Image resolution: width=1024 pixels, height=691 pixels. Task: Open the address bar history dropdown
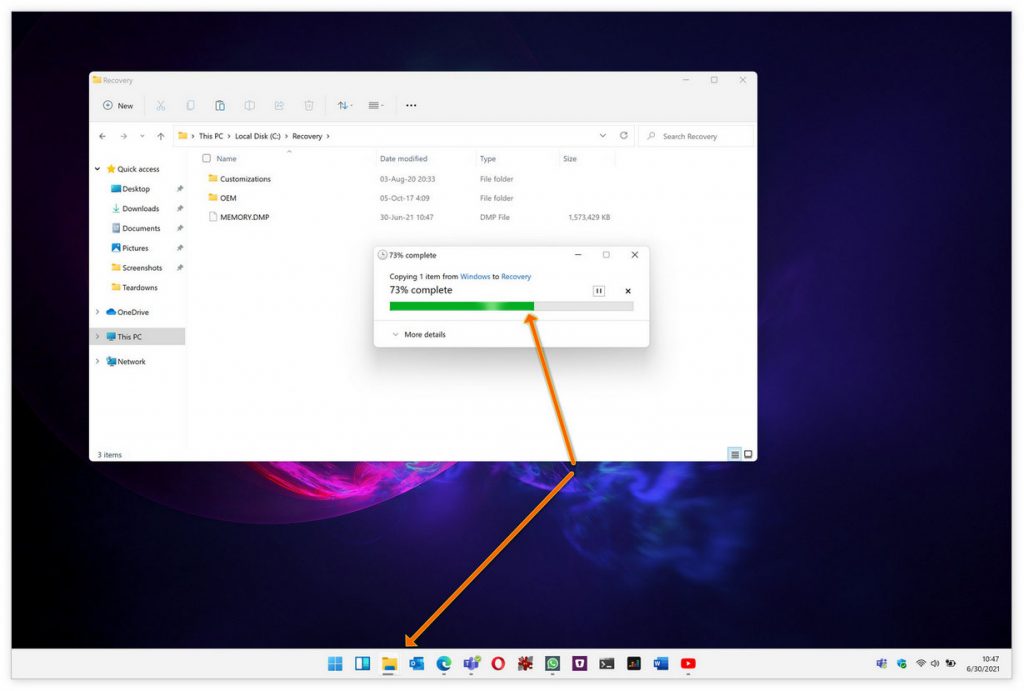(603, 135)
